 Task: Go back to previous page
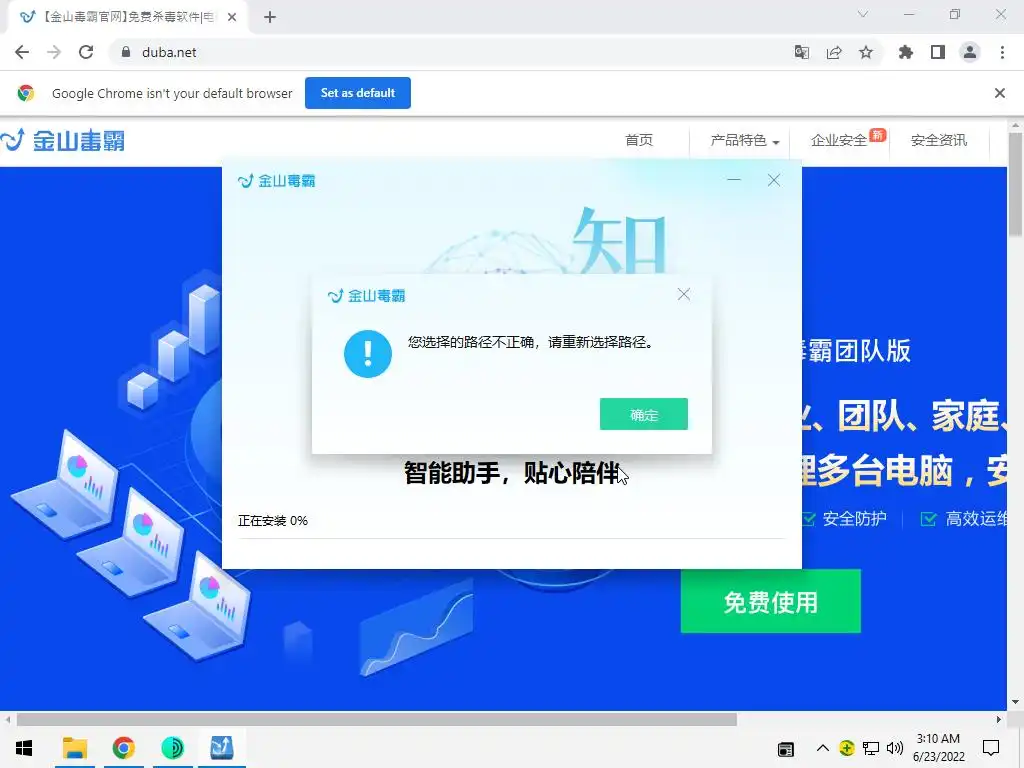(22, 52)
